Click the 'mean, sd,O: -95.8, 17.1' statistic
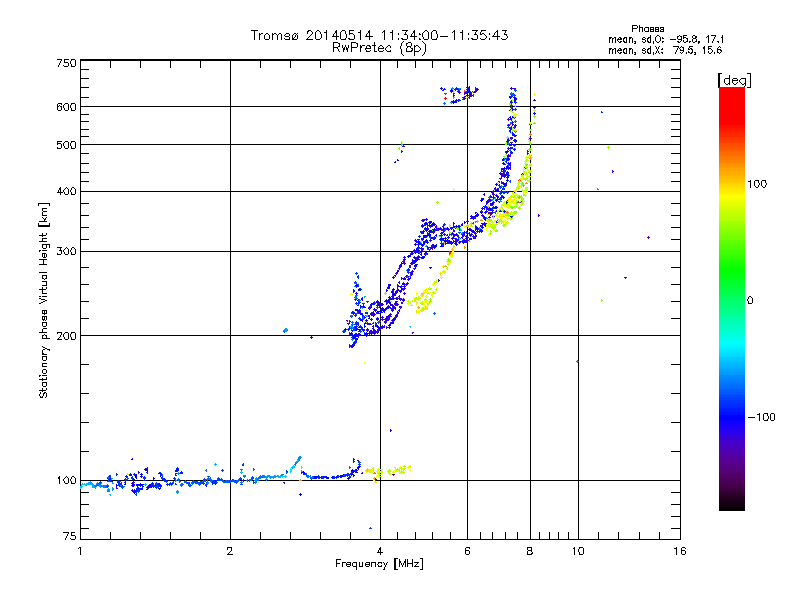 [x=666, y=39]
